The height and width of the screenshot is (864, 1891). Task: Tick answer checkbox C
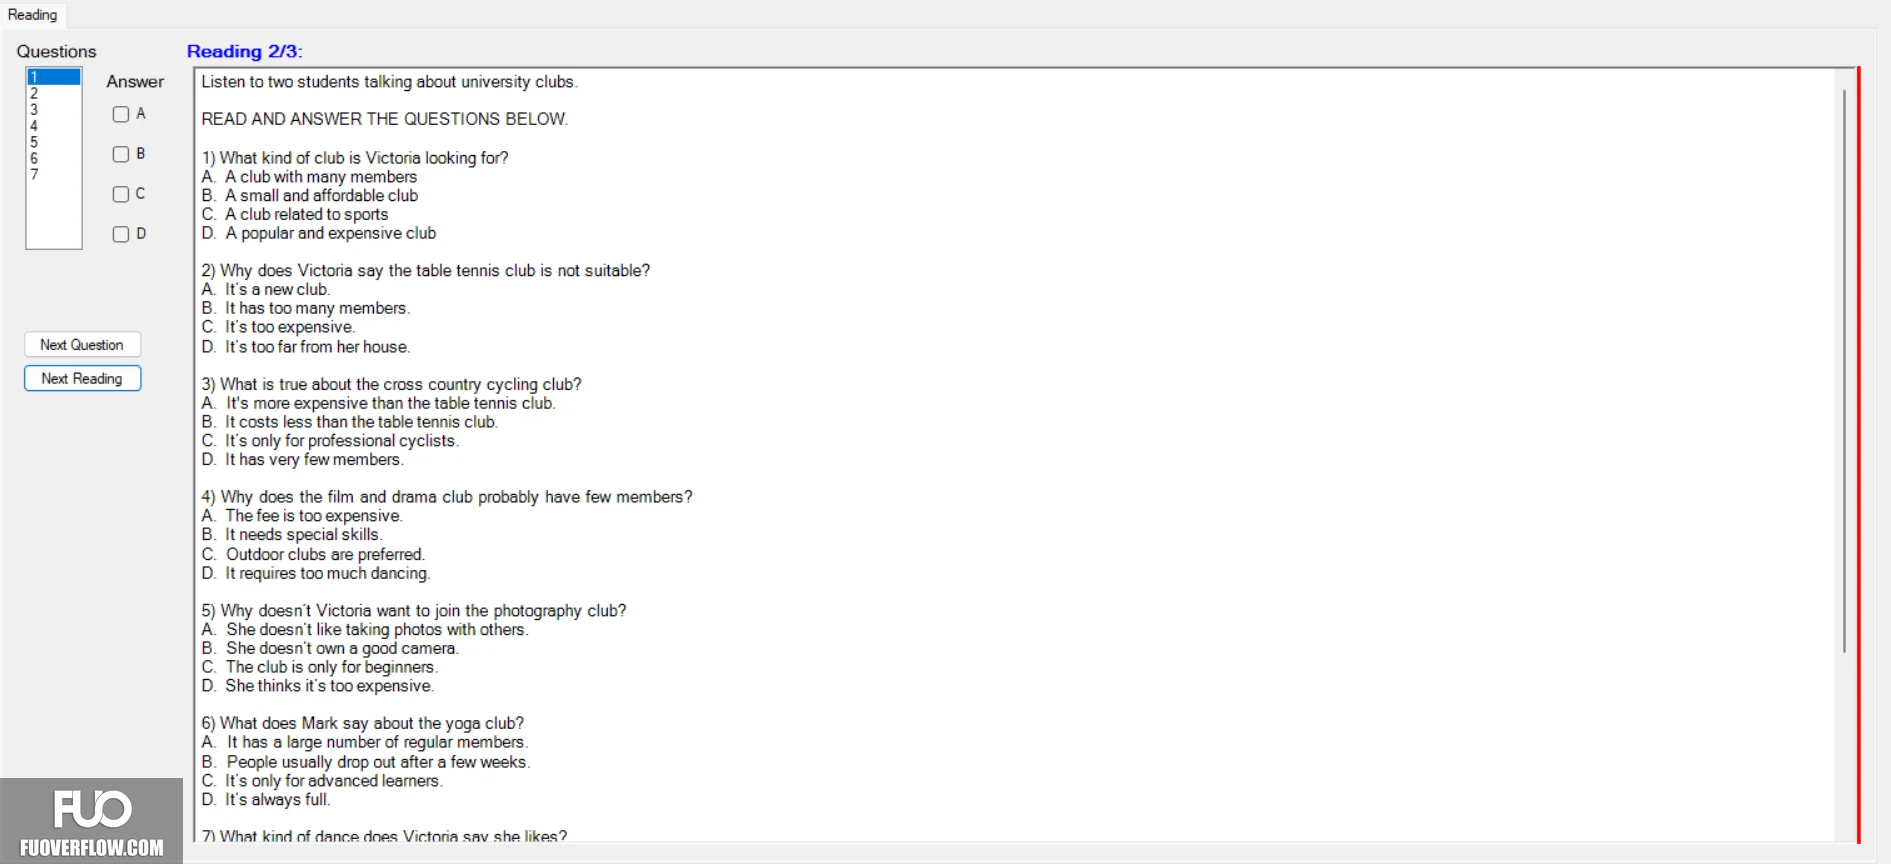pos(121,194)
